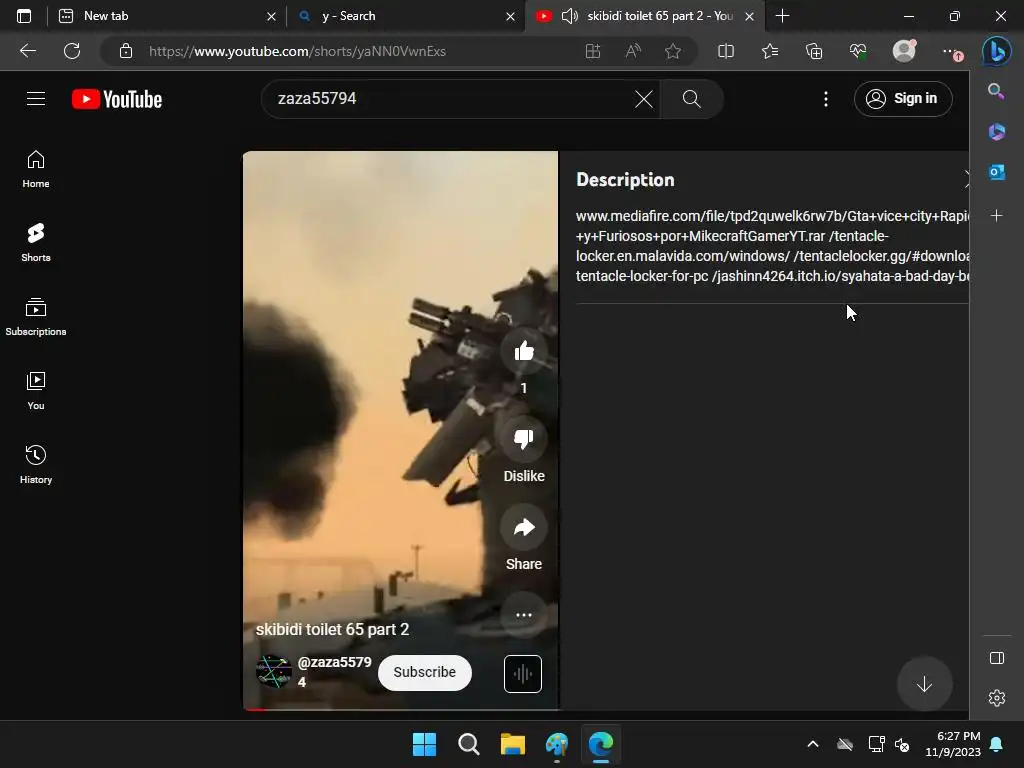Open a new browser tab
The width and height of the screenshot is (1024, 768).
[782, 16]
